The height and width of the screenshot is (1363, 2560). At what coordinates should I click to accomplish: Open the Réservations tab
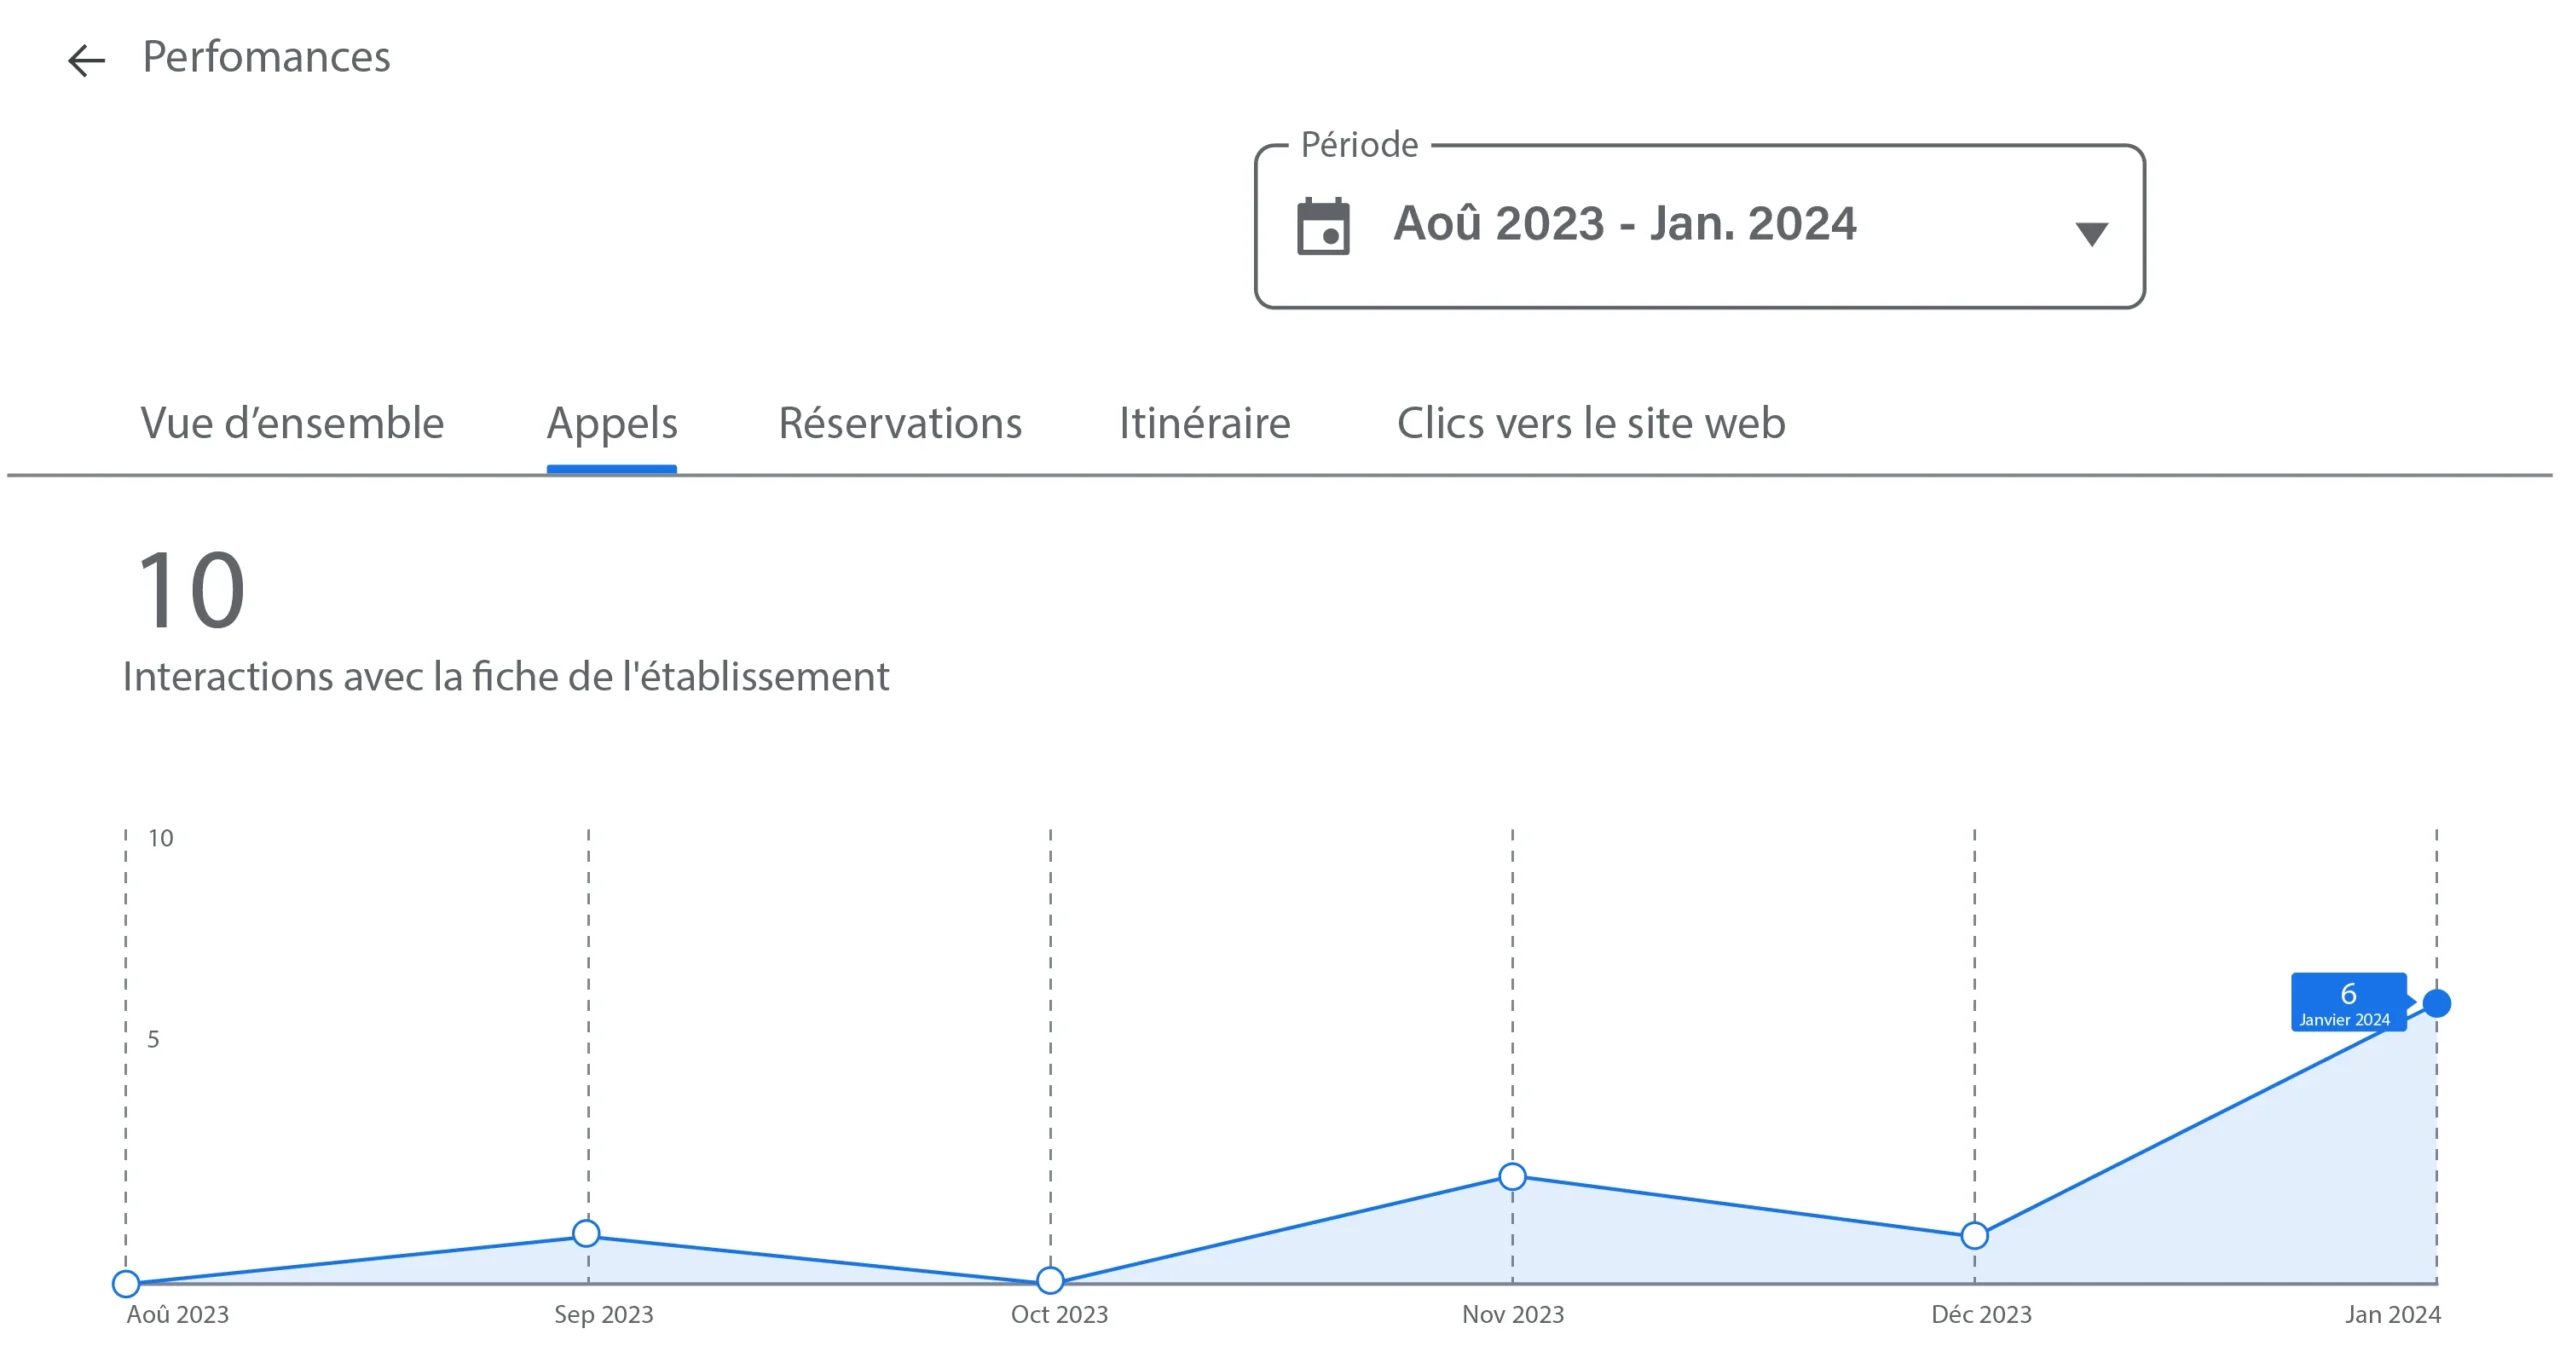[900, 423]
